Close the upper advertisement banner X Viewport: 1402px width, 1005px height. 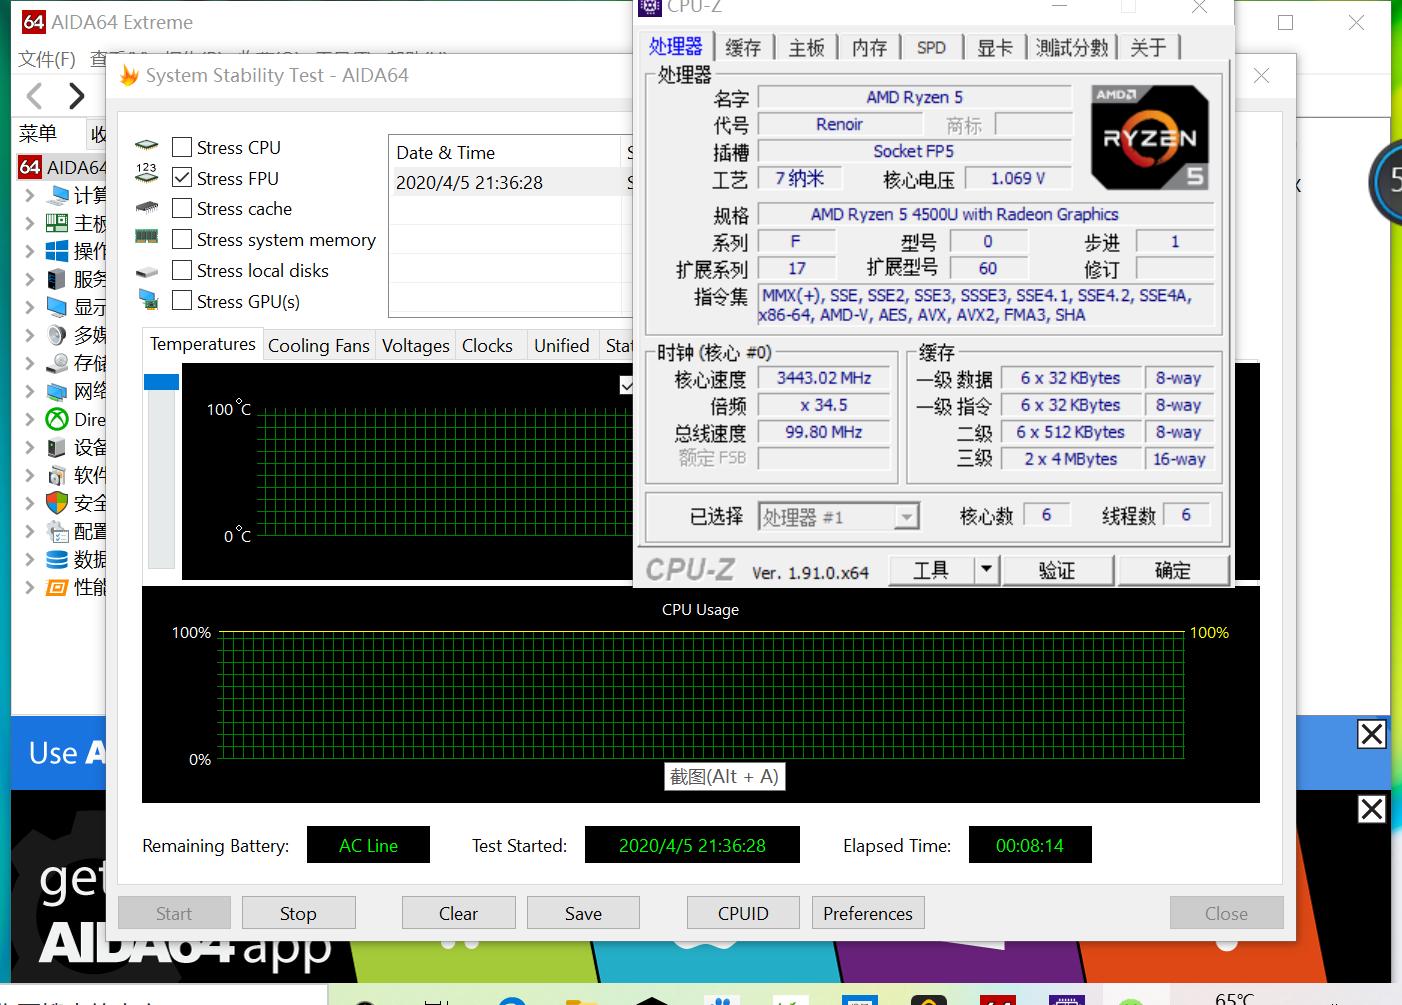(x=1371, y=734)
